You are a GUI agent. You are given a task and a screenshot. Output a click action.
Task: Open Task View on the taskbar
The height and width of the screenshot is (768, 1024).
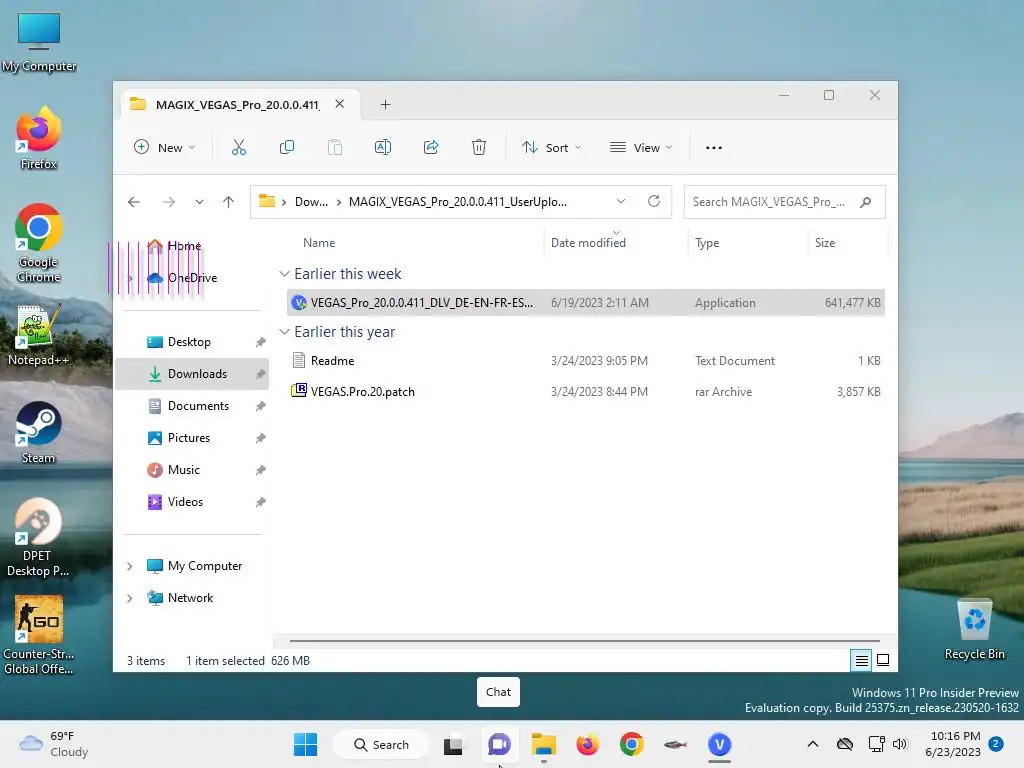(x=453, y=744)
